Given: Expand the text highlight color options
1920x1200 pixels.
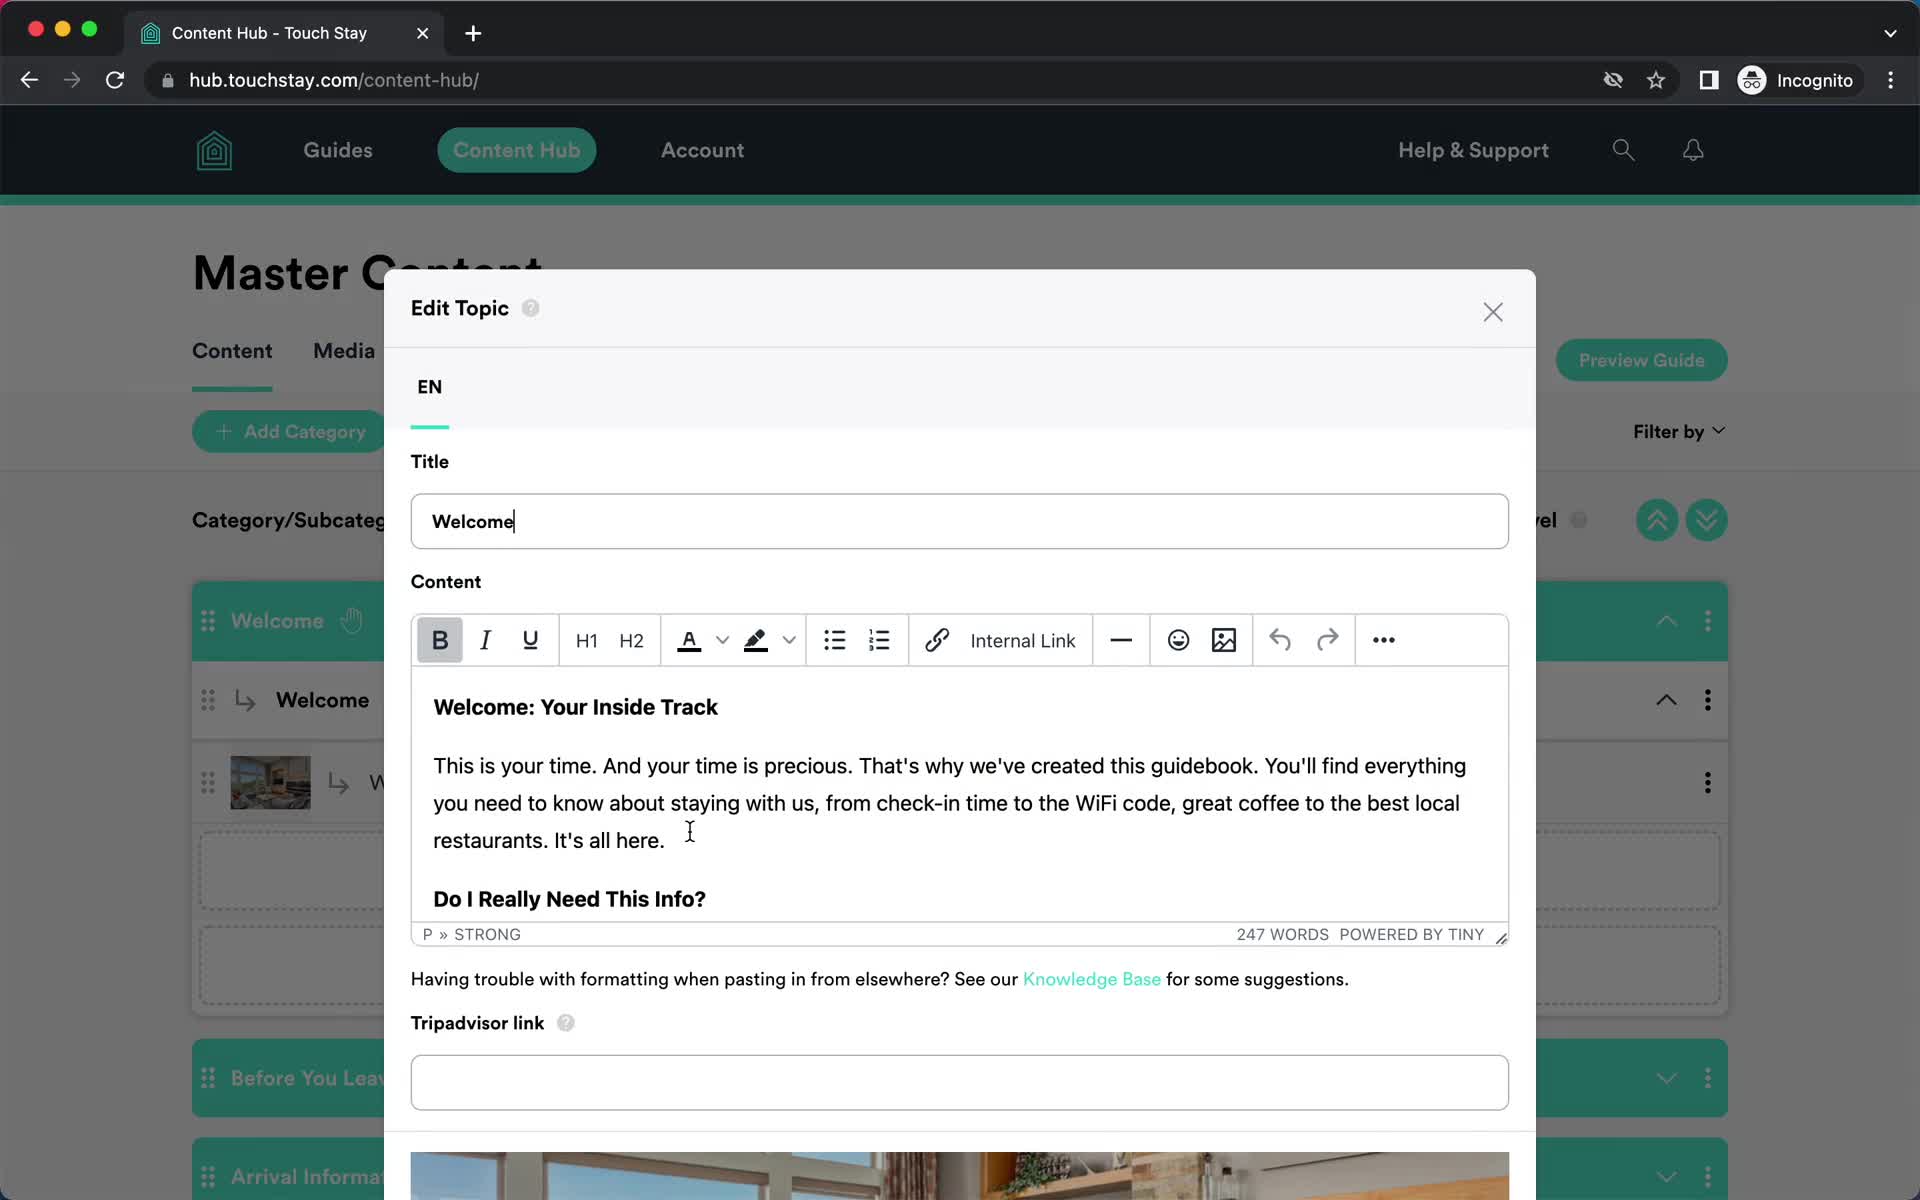Looking at the screenshot, I should point(788,639).
